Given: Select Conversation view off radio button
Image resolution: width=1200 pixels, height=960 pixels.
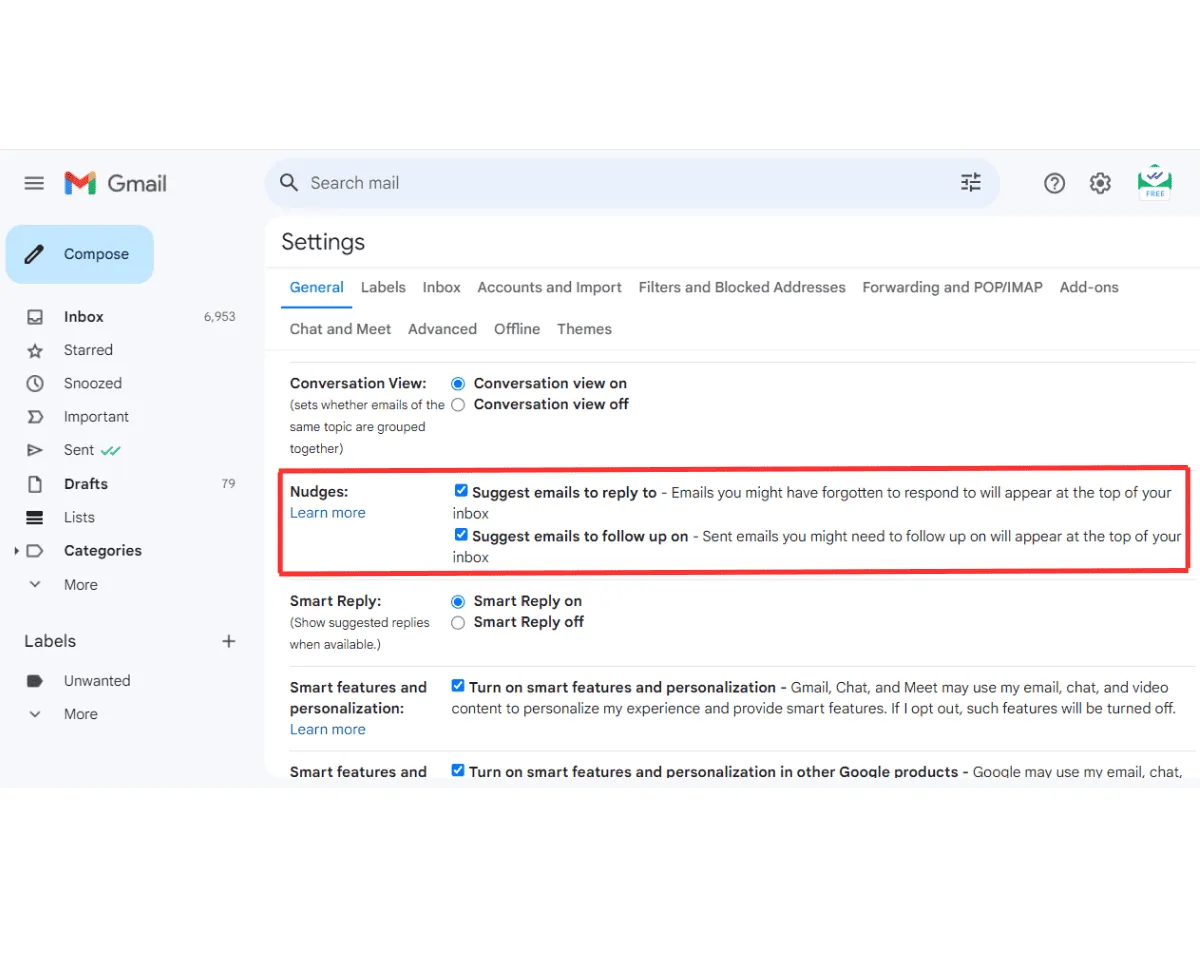Looking at the screenshot, I should (x=458, y=404).
